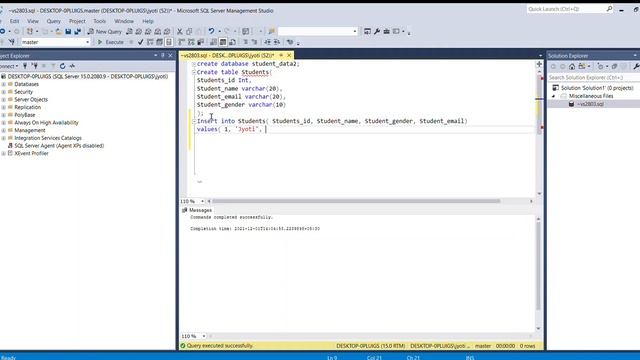Click the Toolbox icon in main toolbar
The height and width of the screenshot is (360, 640).
387,31
